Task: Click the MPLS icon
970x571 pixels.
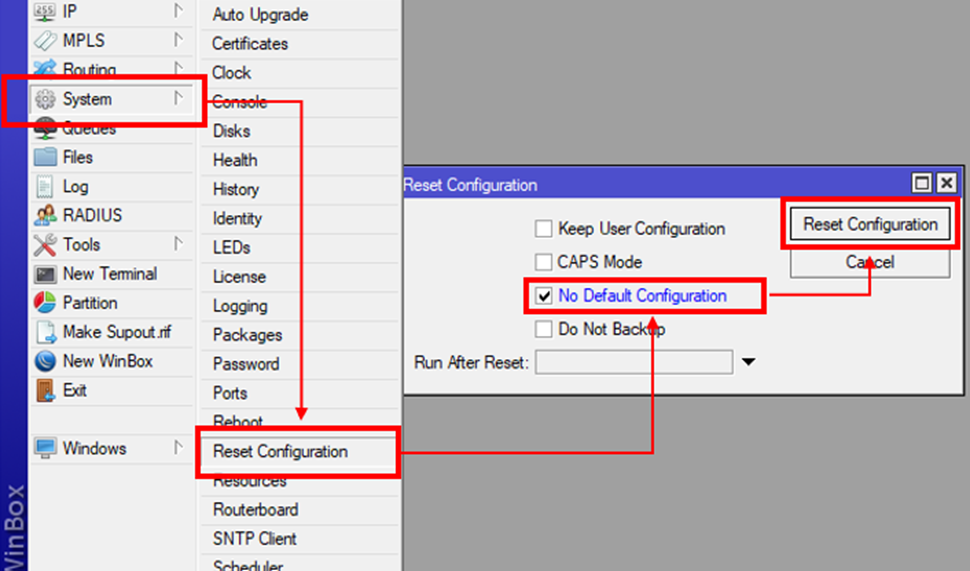Action: pos(45,41)
